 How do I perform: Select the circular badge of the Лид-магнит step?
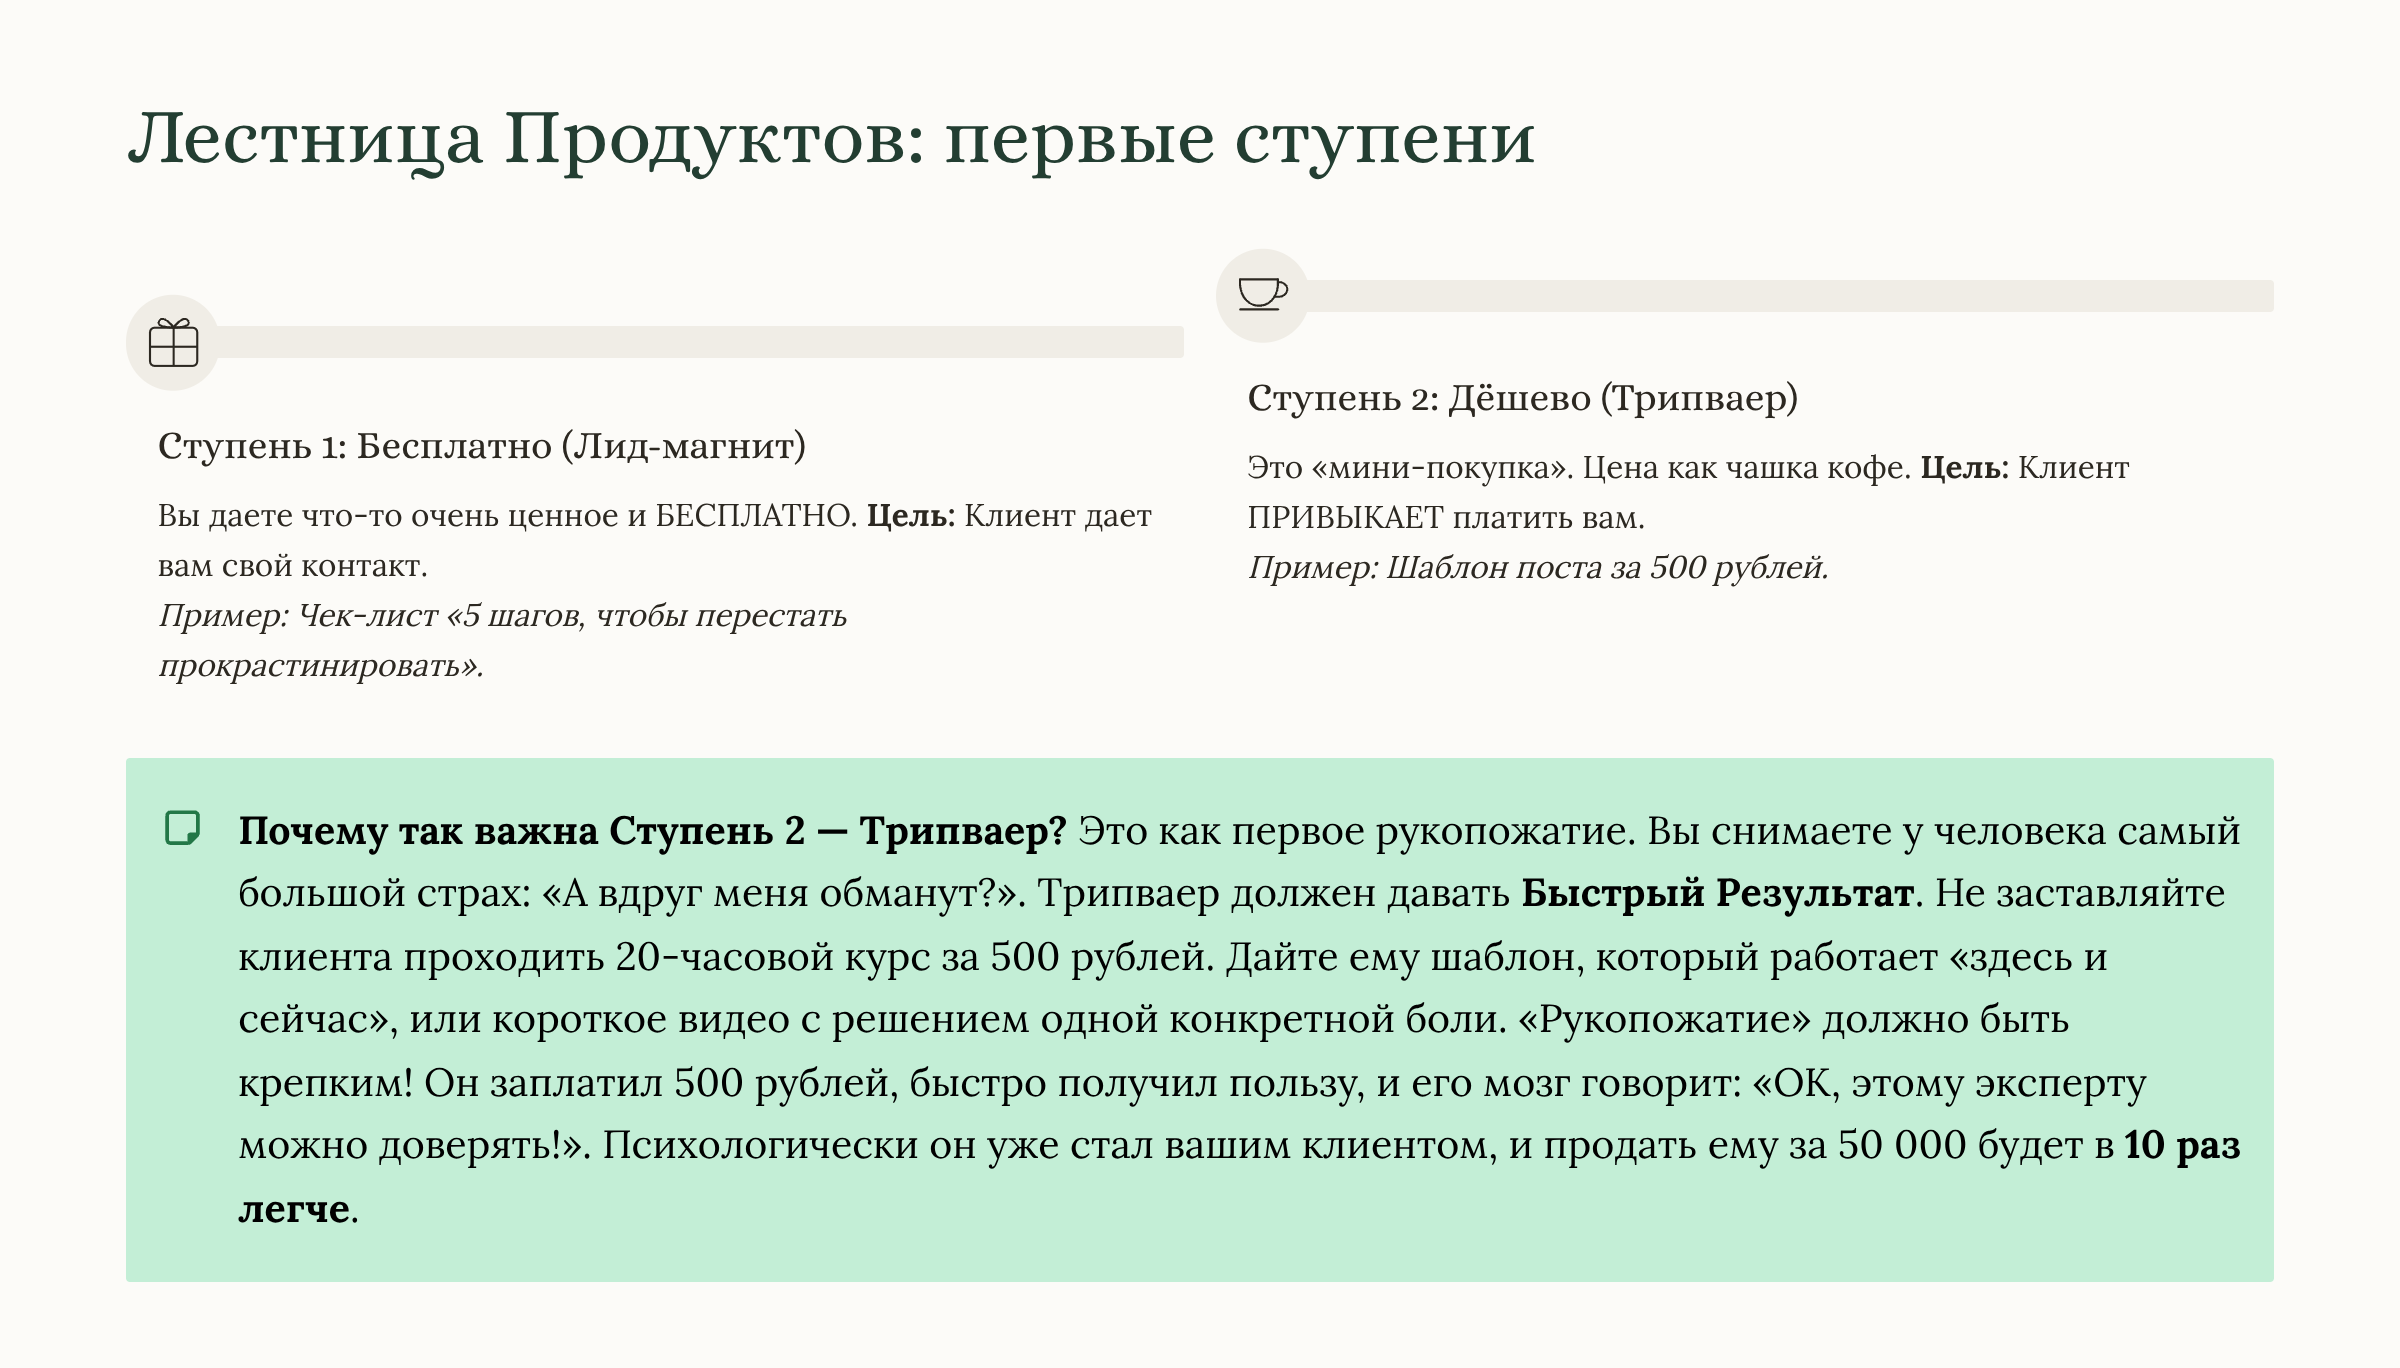[x=175, y=342]
